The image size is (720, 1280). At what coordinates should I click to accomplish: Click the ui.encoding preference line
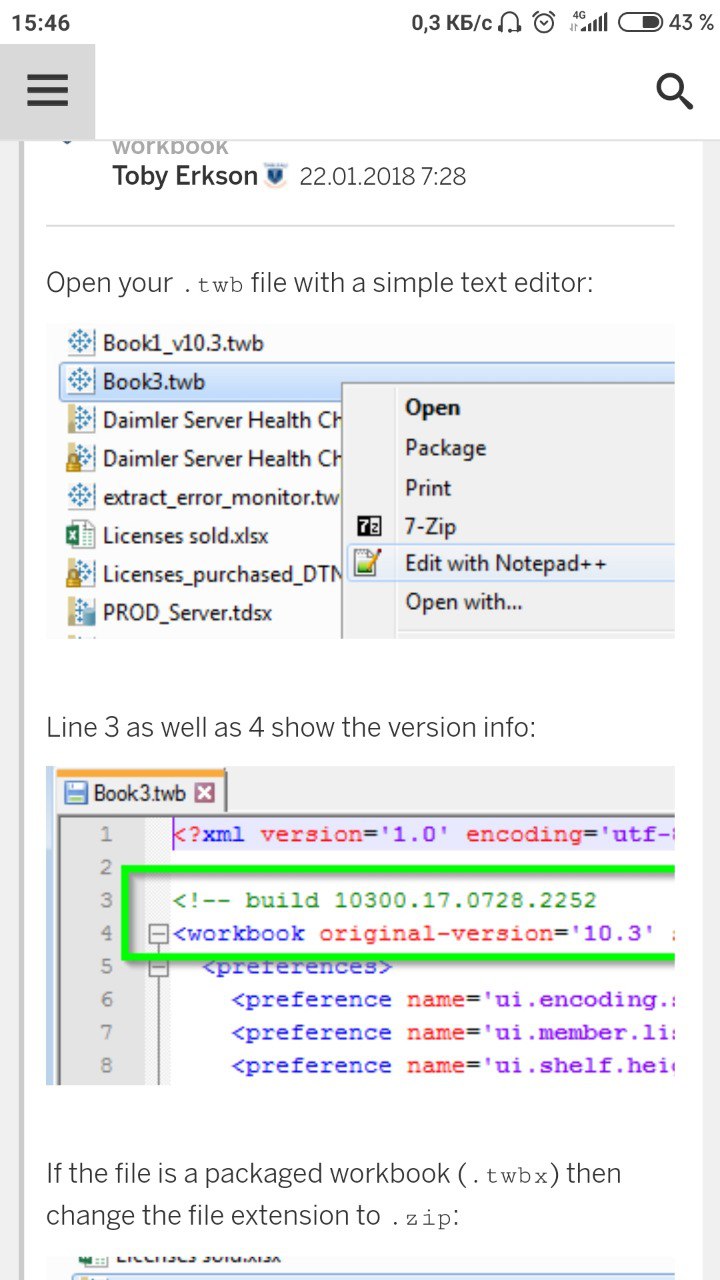tap(452, 1000)
